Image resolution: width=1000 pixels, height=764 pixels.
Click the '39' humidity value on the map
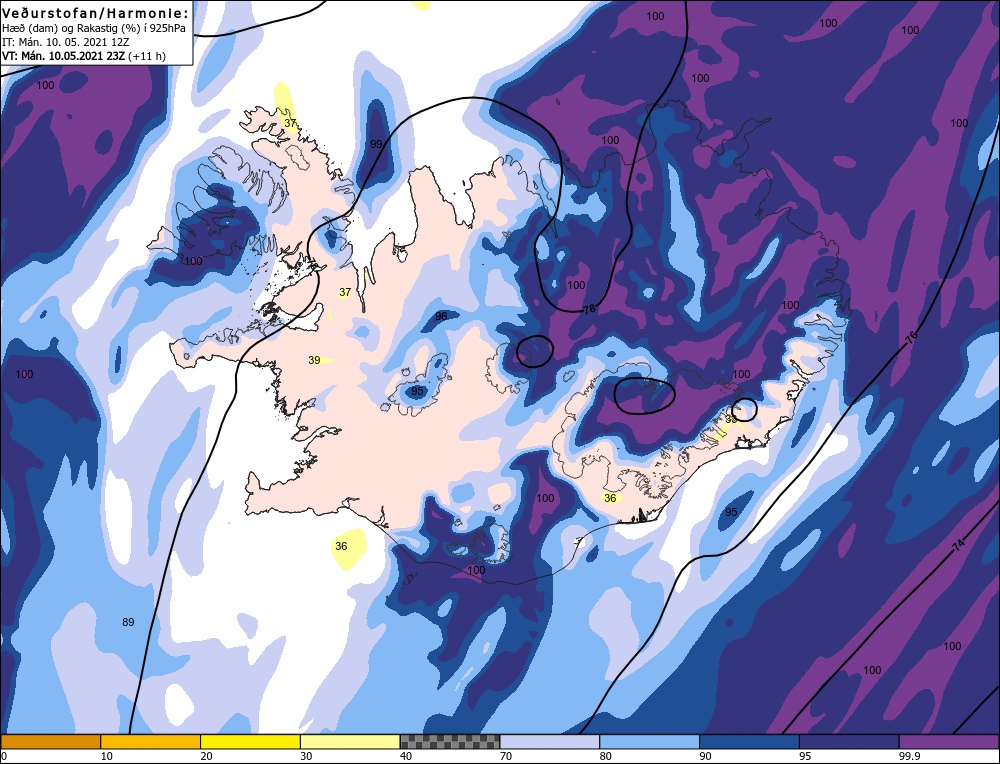tap(314, 360)
